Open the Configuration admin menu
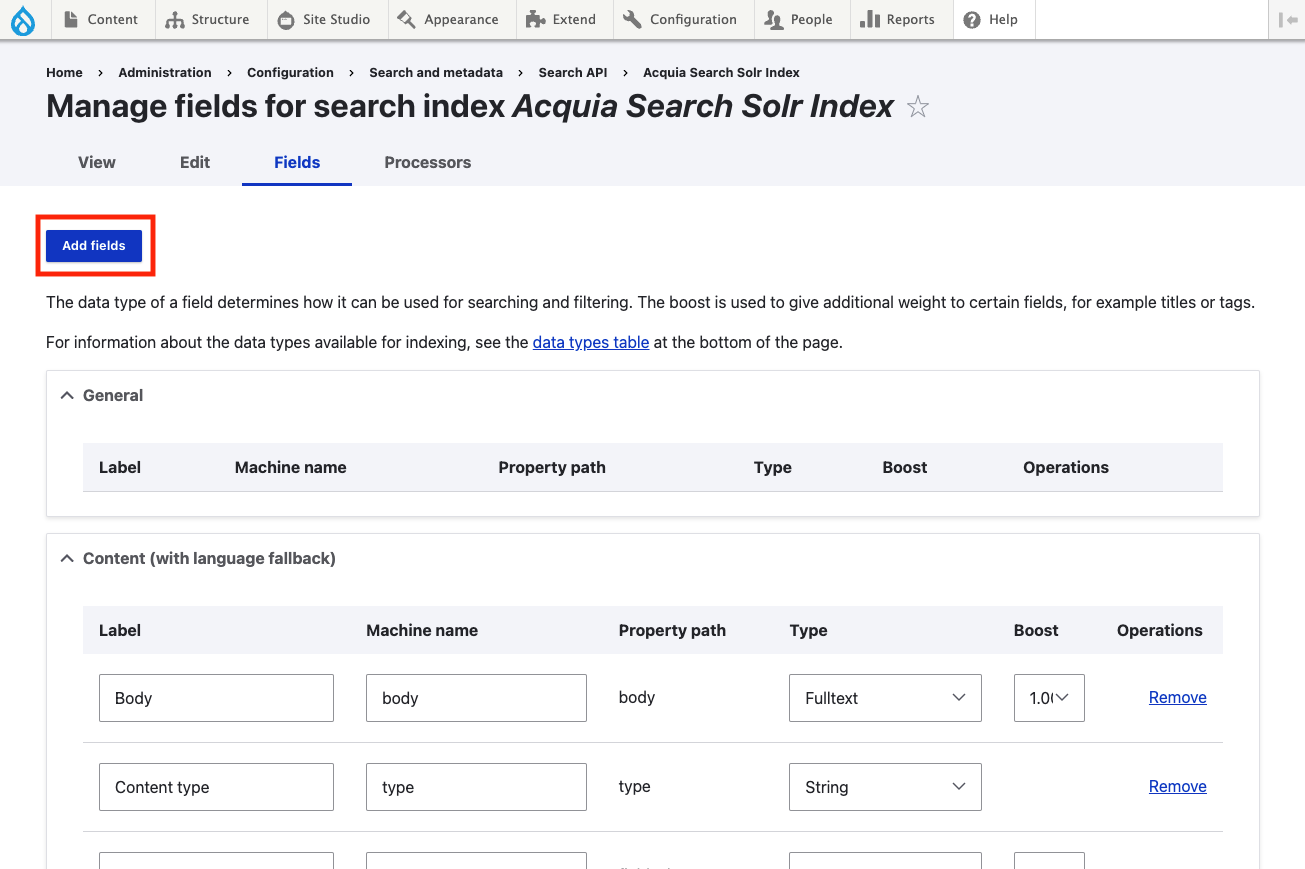The width and height of the screenshot is (1305, 869). 680,20
